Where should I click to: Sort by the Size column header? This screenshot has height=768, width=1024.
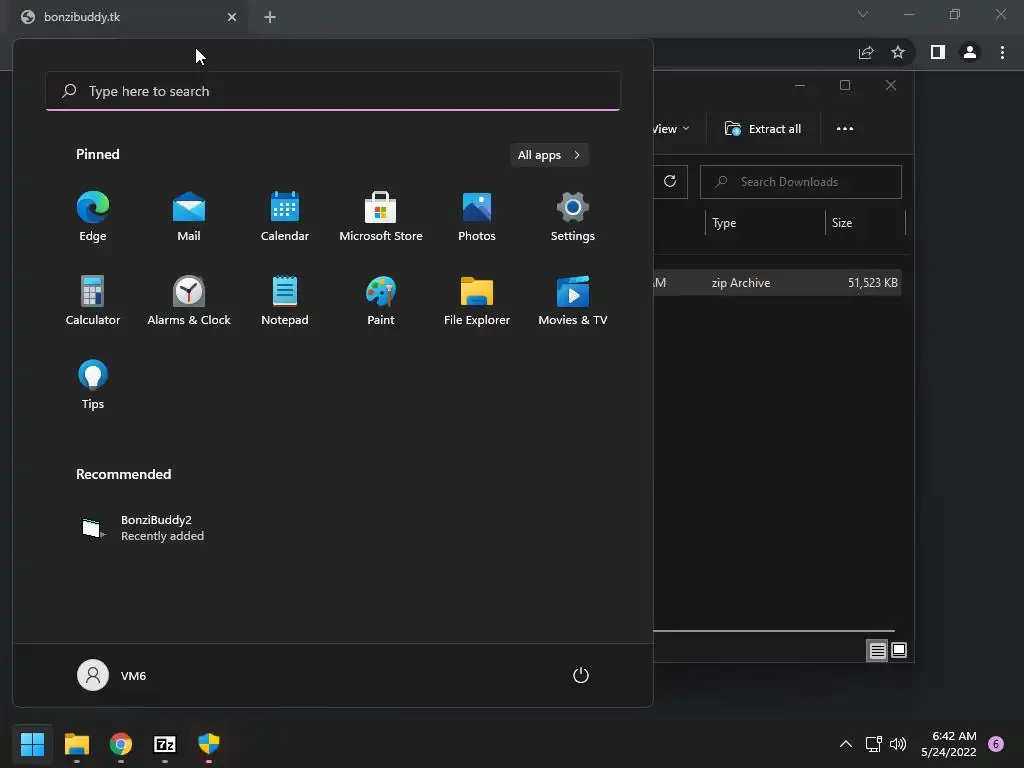pyautogui.click(x=865, y=223)
